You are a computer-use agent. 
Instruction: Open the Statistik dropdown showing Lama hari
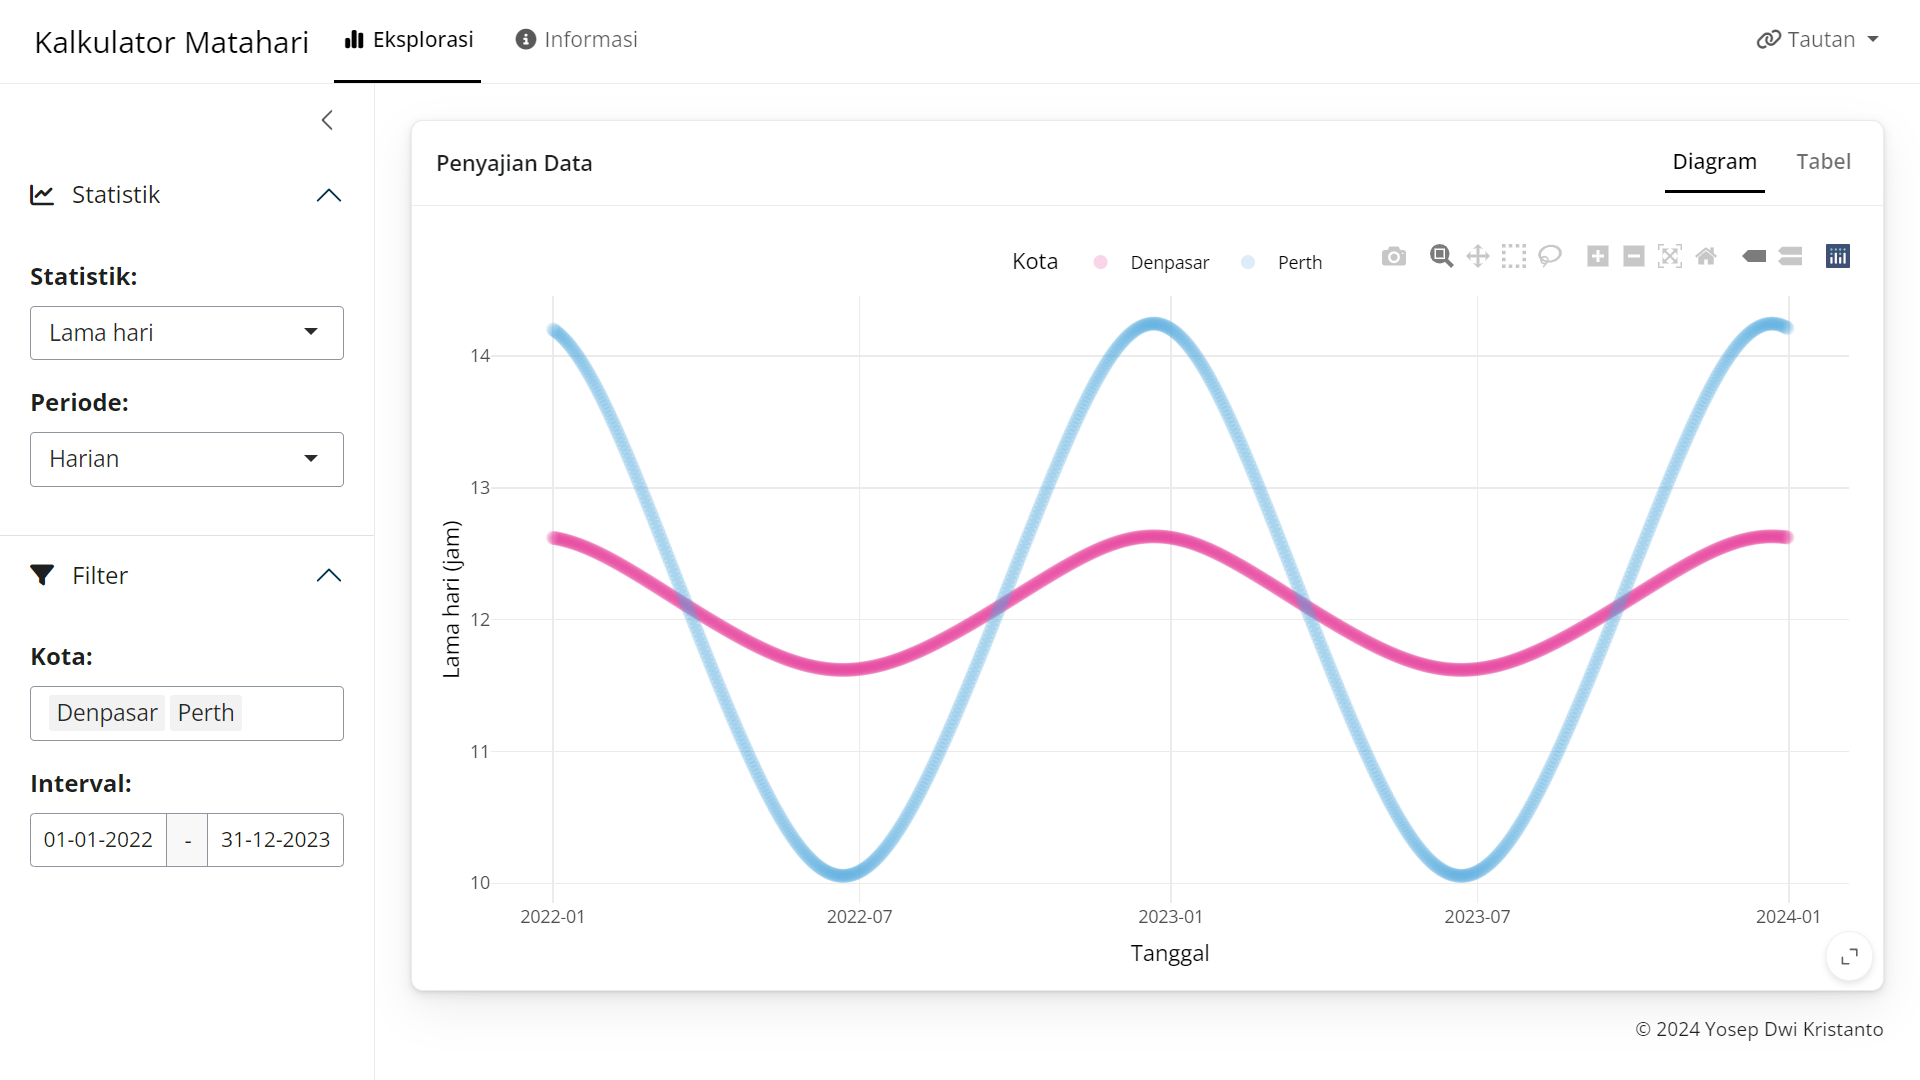click(x=187, y=333)
